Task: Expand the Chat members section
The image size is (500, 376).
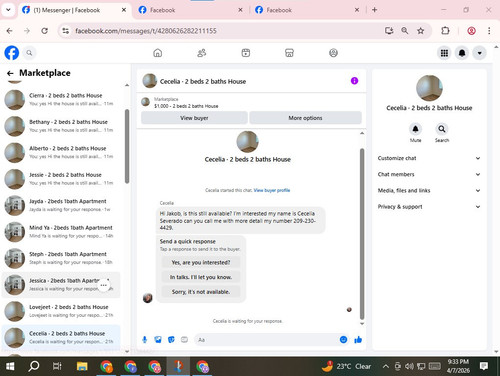Action: click(x=429, y=174)
